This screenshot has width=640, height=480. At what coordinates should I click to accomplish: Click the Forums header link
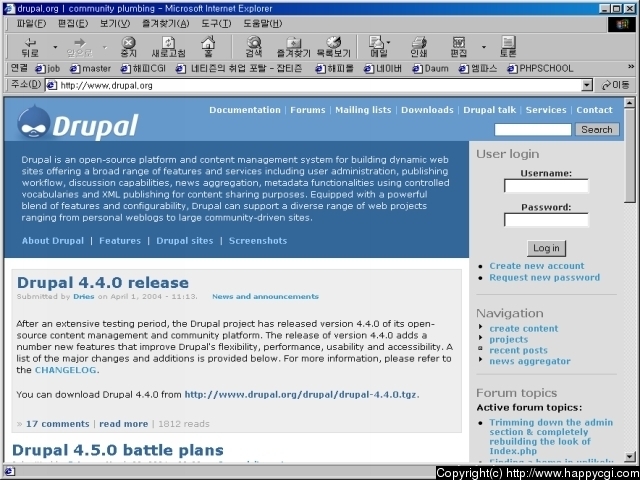point(308,110)
